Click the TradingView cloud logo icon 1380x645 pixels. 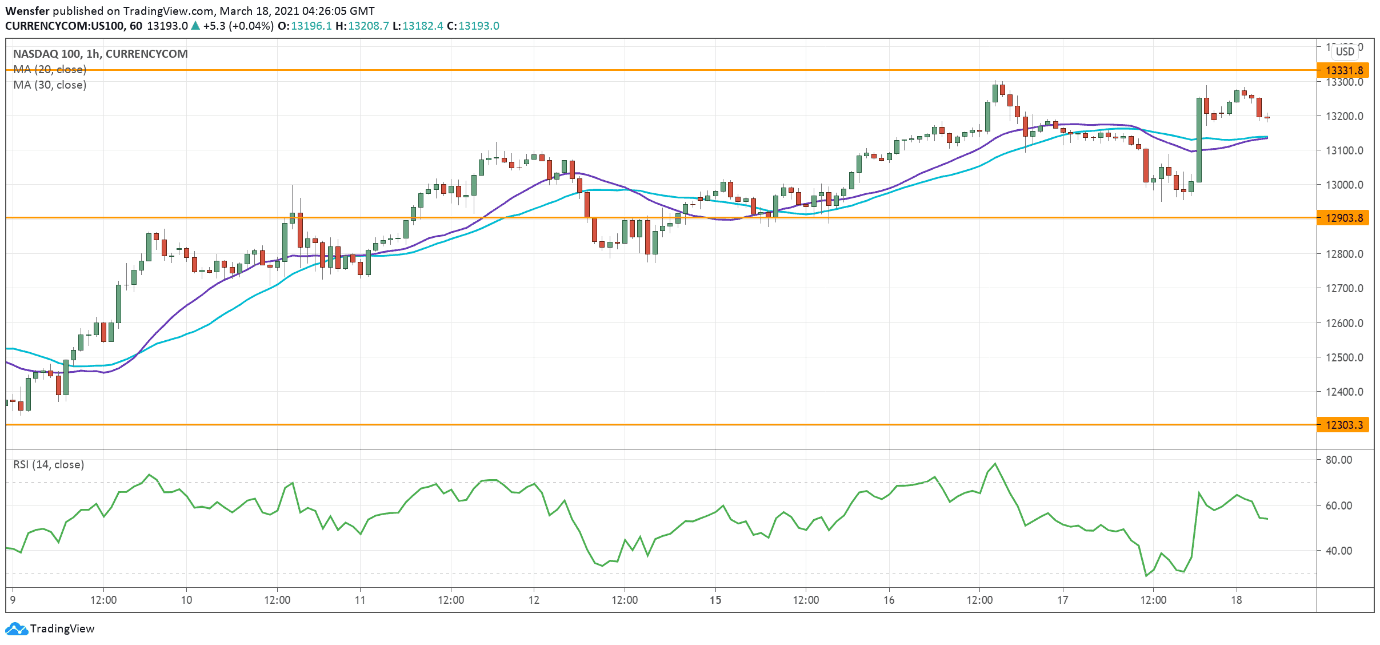pos(16,629)
